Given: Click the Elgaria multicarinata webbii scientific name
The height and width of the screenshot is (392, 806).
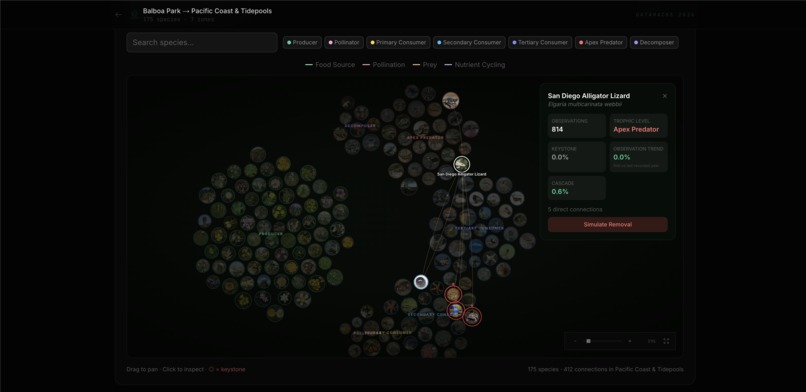Looking at the screenshot, I should (584, 104).
